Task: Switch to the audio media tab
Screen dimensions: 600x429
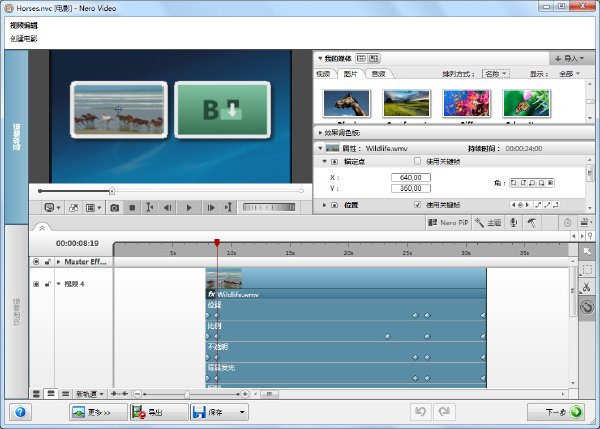Action: pos(378,74)
